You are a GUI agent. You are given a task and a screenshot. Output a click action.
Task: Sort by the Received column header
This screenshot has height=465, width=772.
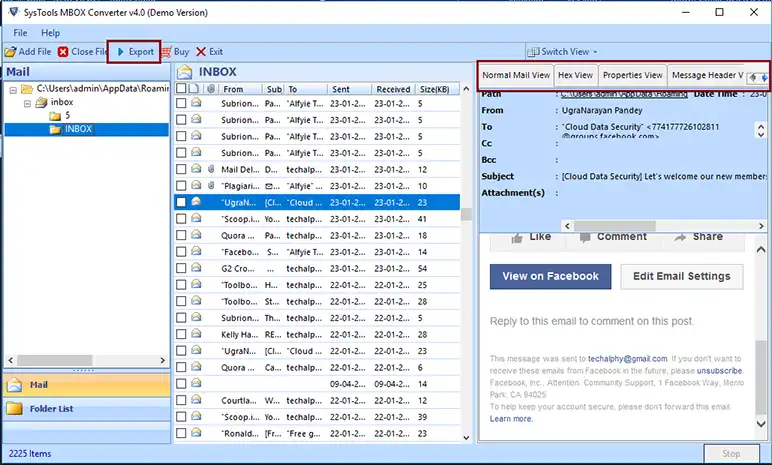point(393,89)
